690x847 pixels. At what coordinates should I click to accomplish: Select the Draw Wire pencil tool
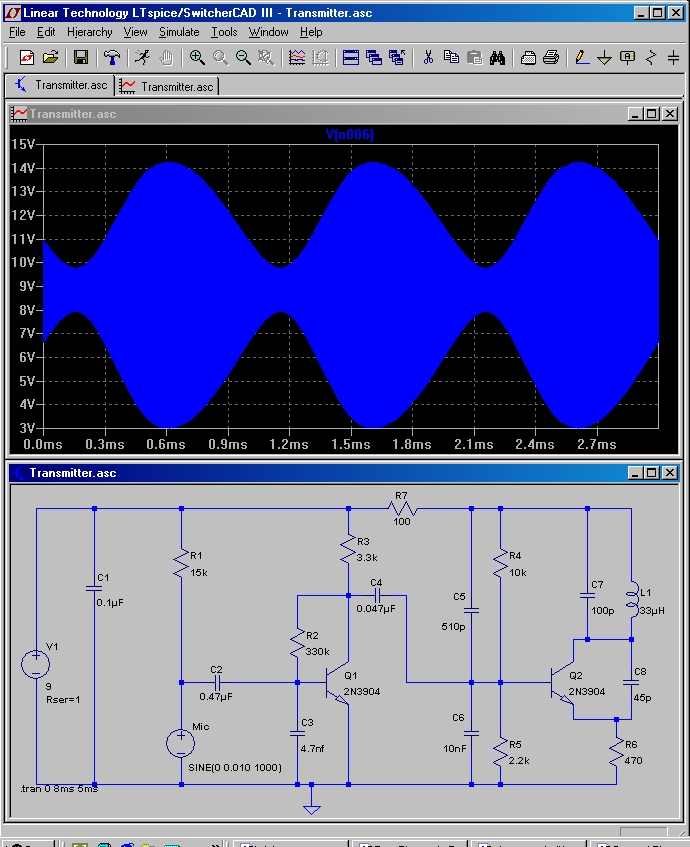pos(581,57)
